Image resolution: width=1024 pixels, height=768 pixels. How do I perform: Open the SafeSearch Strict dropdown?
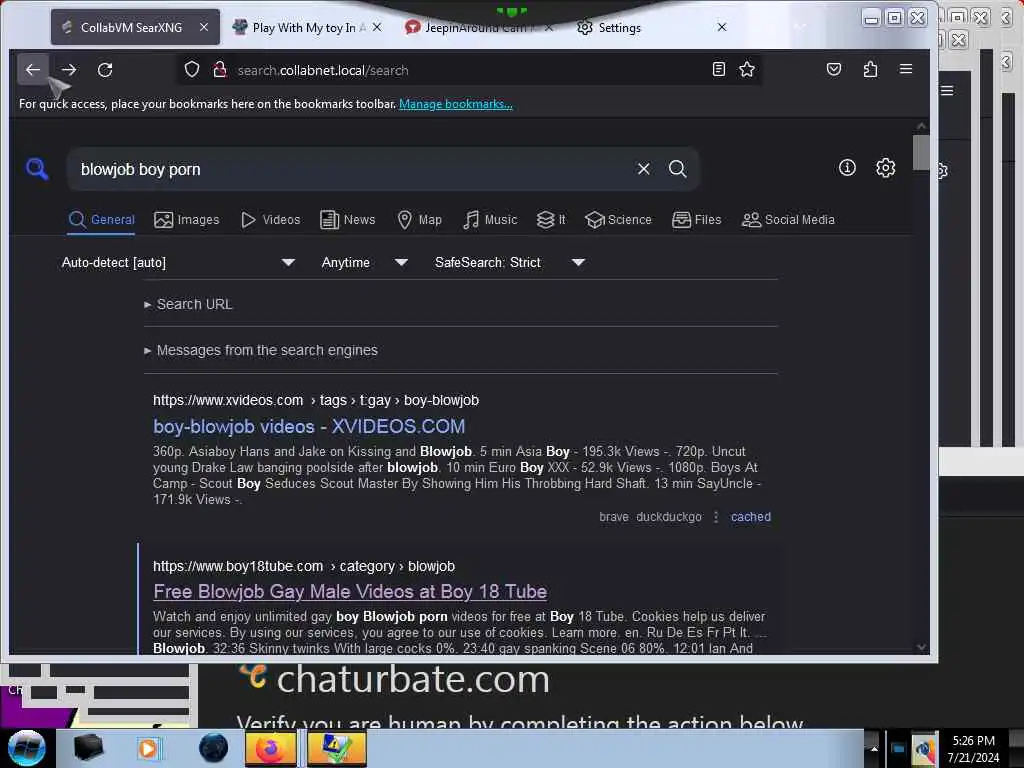(509, 263)
